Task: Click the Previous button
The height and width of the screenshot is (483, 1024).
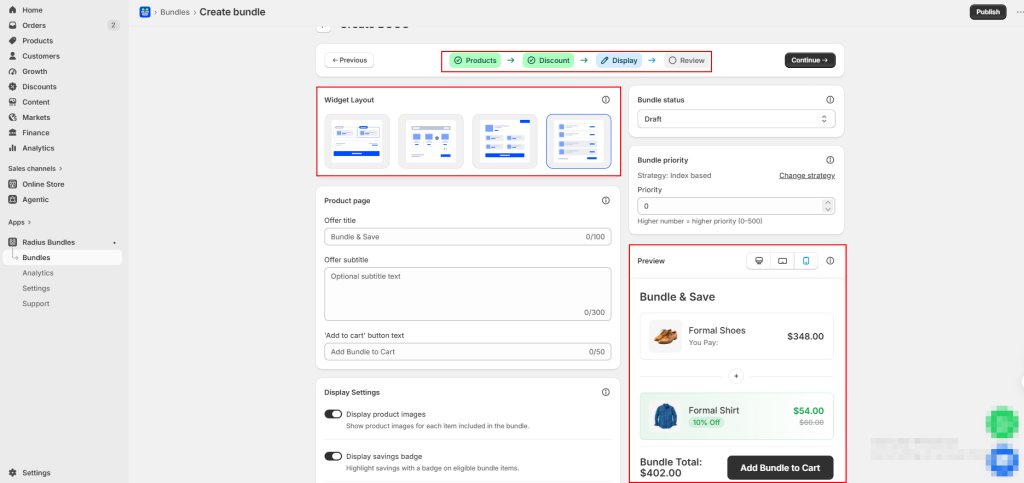Action: (x=349, y=60)
